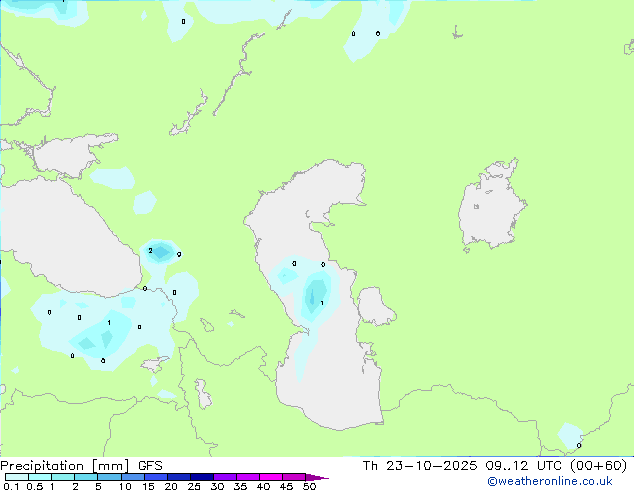The image size is (634, 490).
Task: Click the '0.5' legend scale label
Action: (x=35, y=486)
